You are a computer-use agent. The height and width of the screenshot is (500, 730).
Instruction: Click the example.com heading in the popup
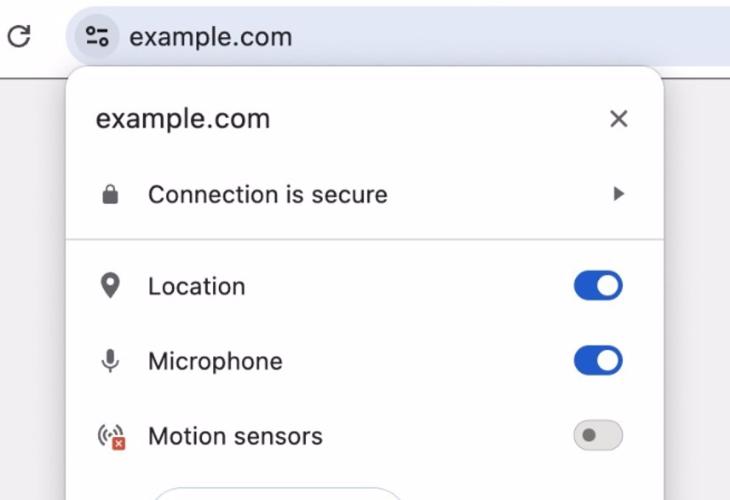(183, 119)
